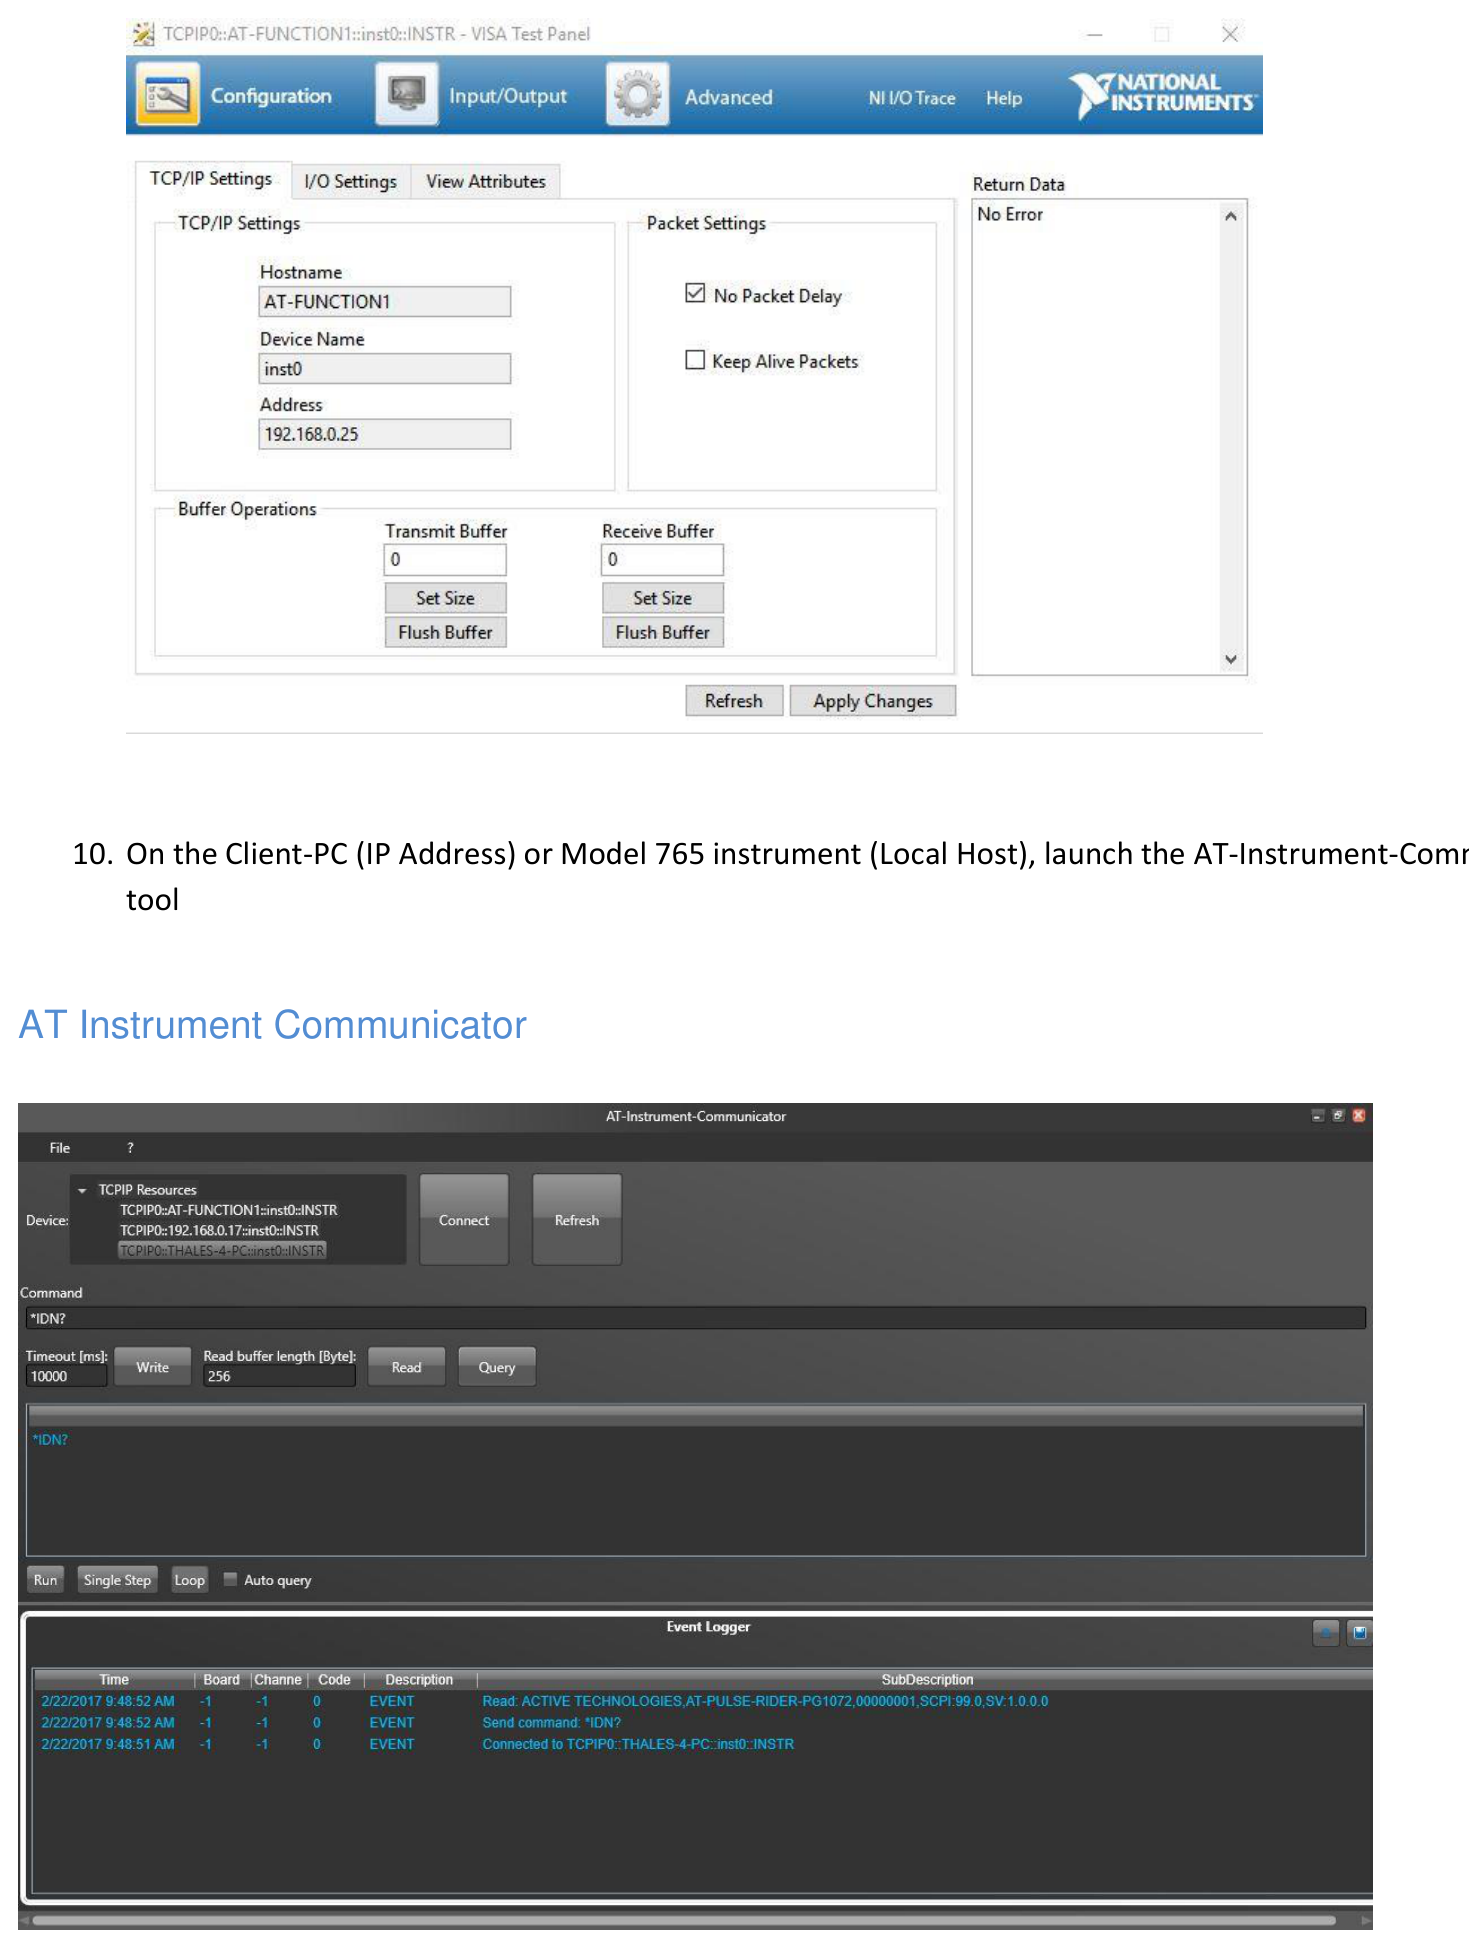The height and width of the screenshot is (1949, 1469).
Task: Click the SubDescription column header
Action: (x=926, y=1679)
